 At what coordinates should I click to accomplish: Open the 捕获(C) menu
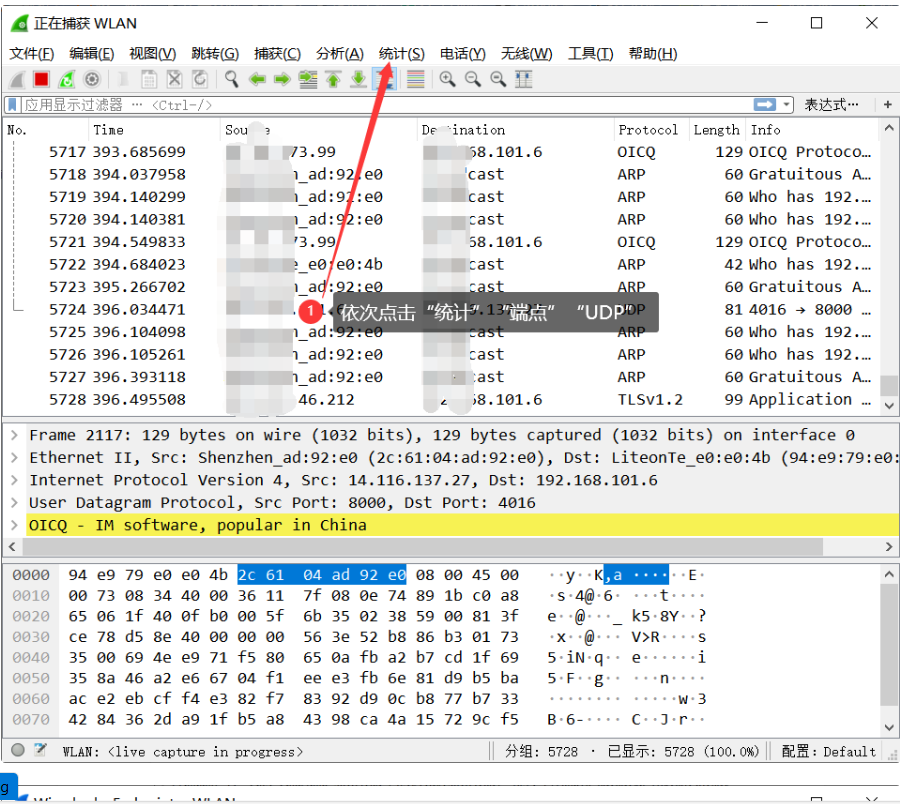(x=277, y=53)
